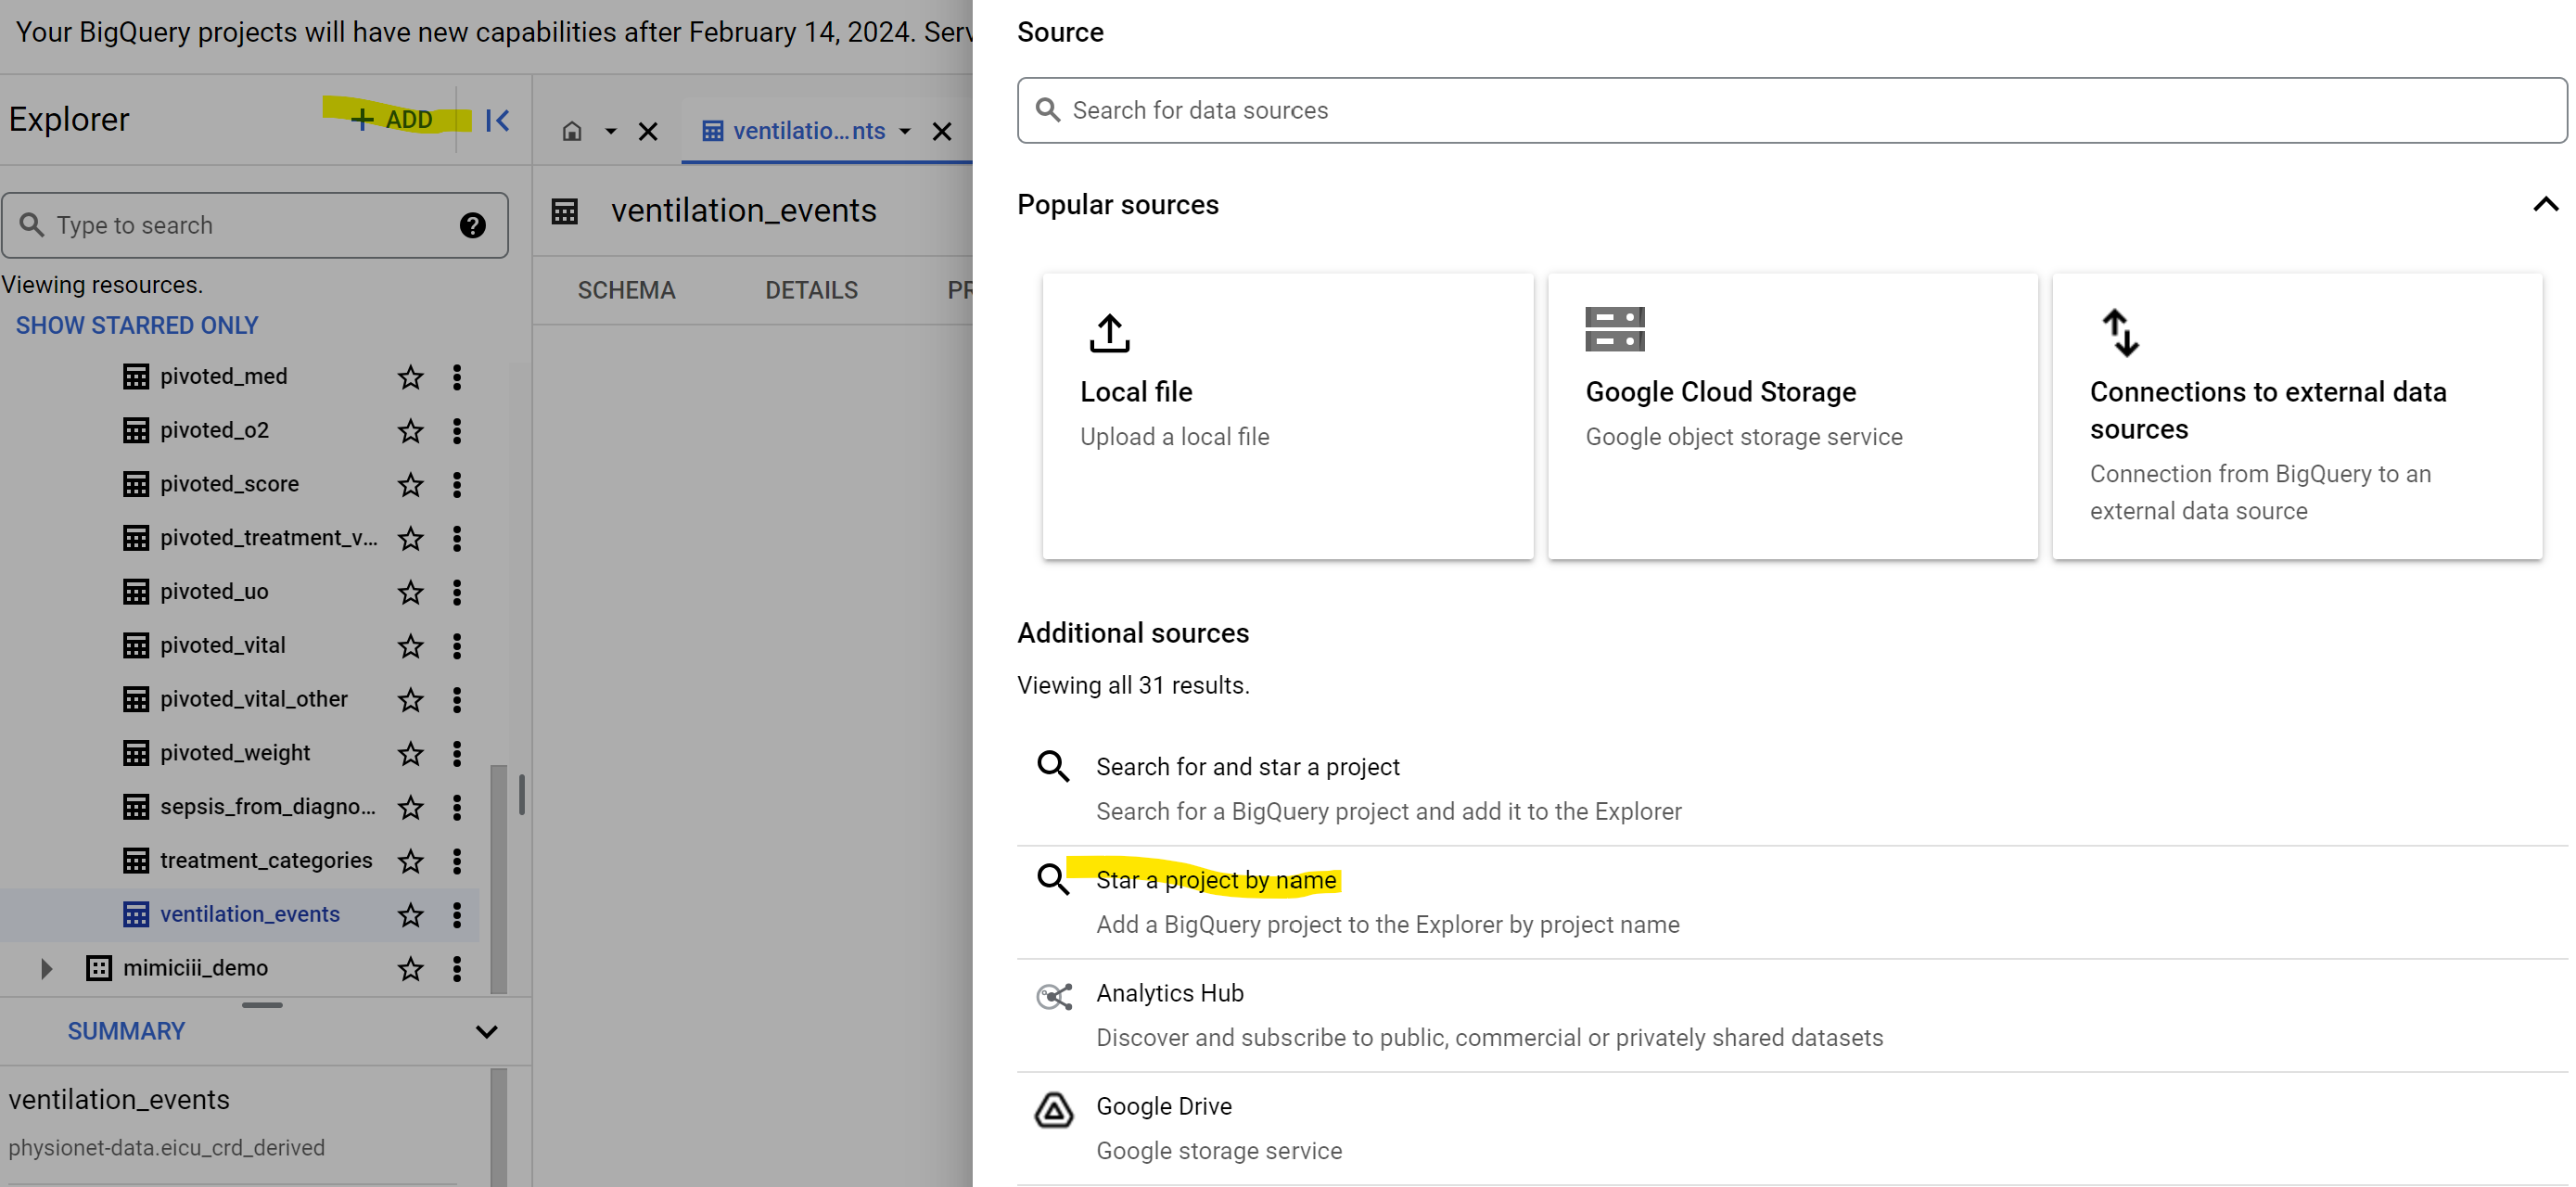Close the ventilatio…nts tab

(x=942, y=131)
